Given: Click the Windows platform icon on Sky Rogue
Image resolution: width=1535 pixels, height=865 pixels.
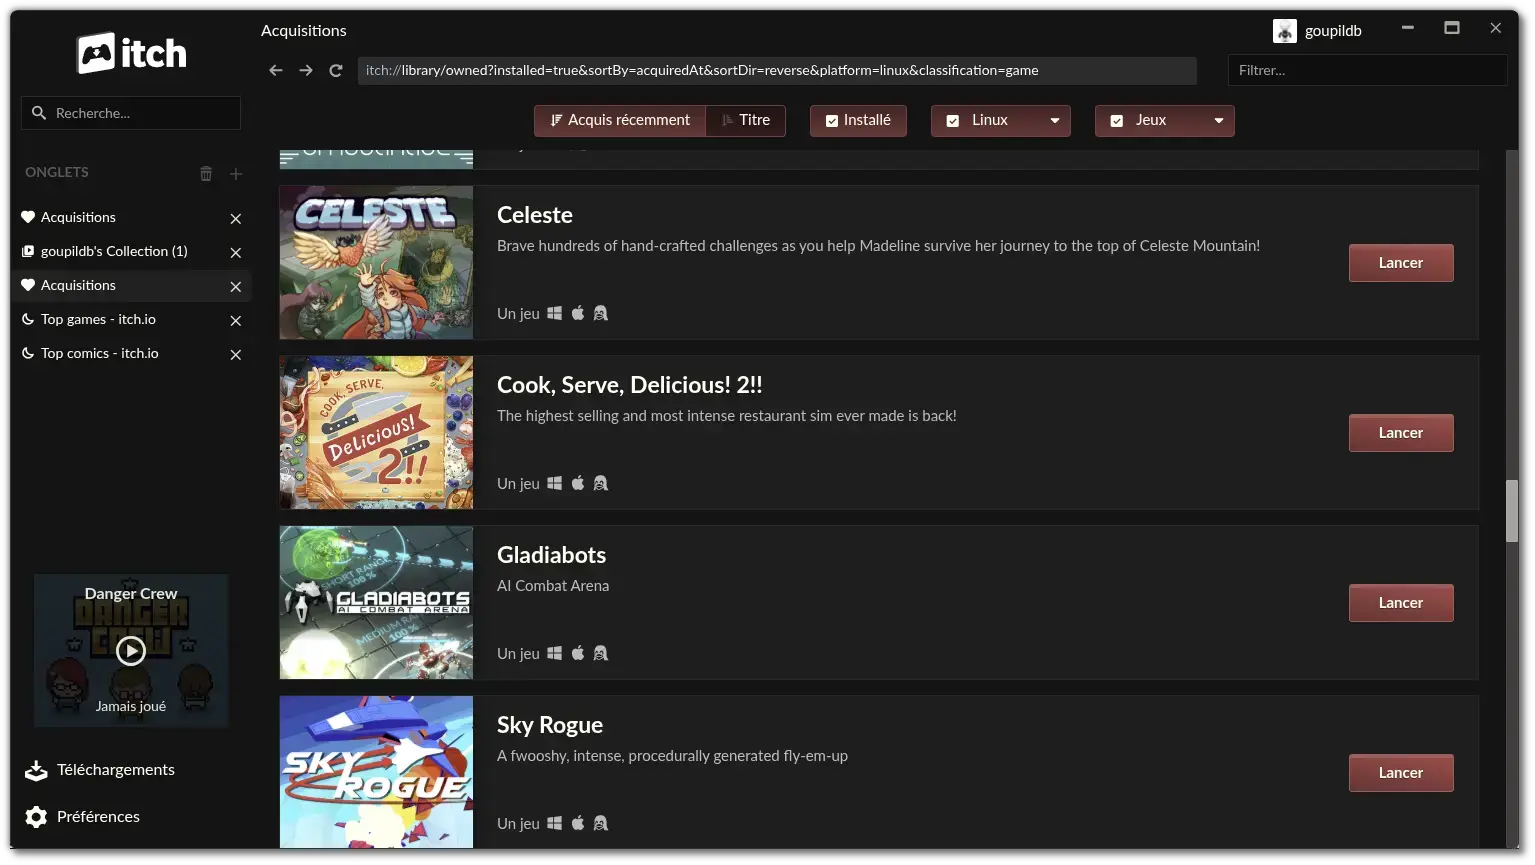Looking at the screenshot, I should [554, 823].
